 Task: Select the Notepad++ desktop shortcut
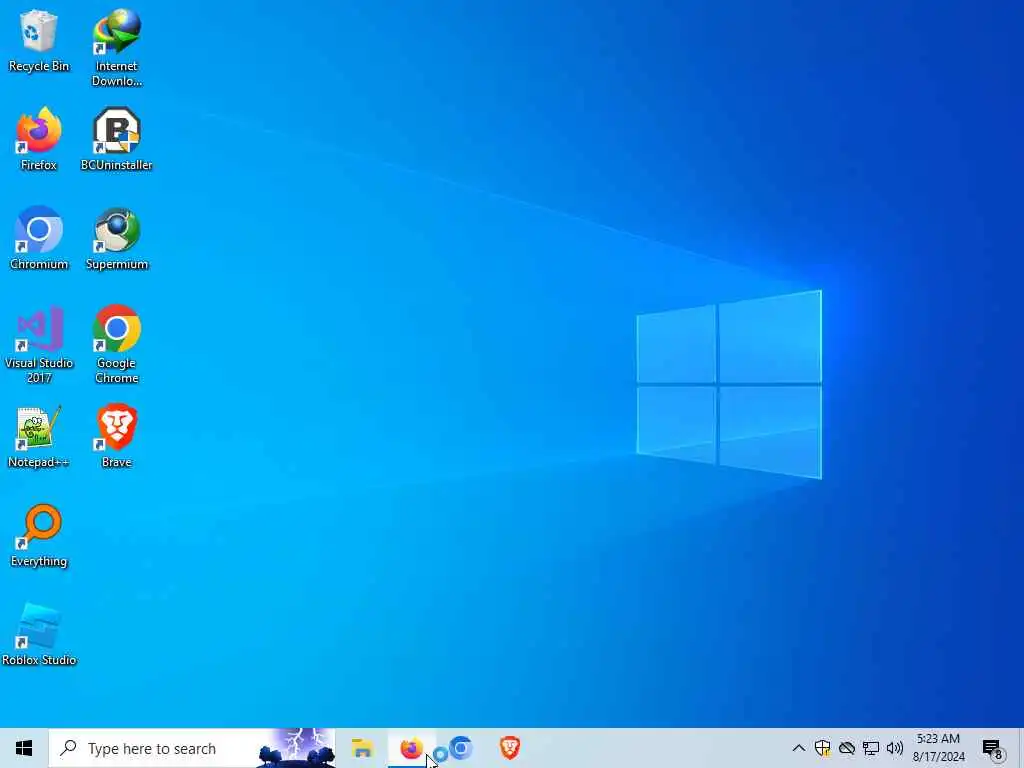pyautogui.click(x=39, y=436)
